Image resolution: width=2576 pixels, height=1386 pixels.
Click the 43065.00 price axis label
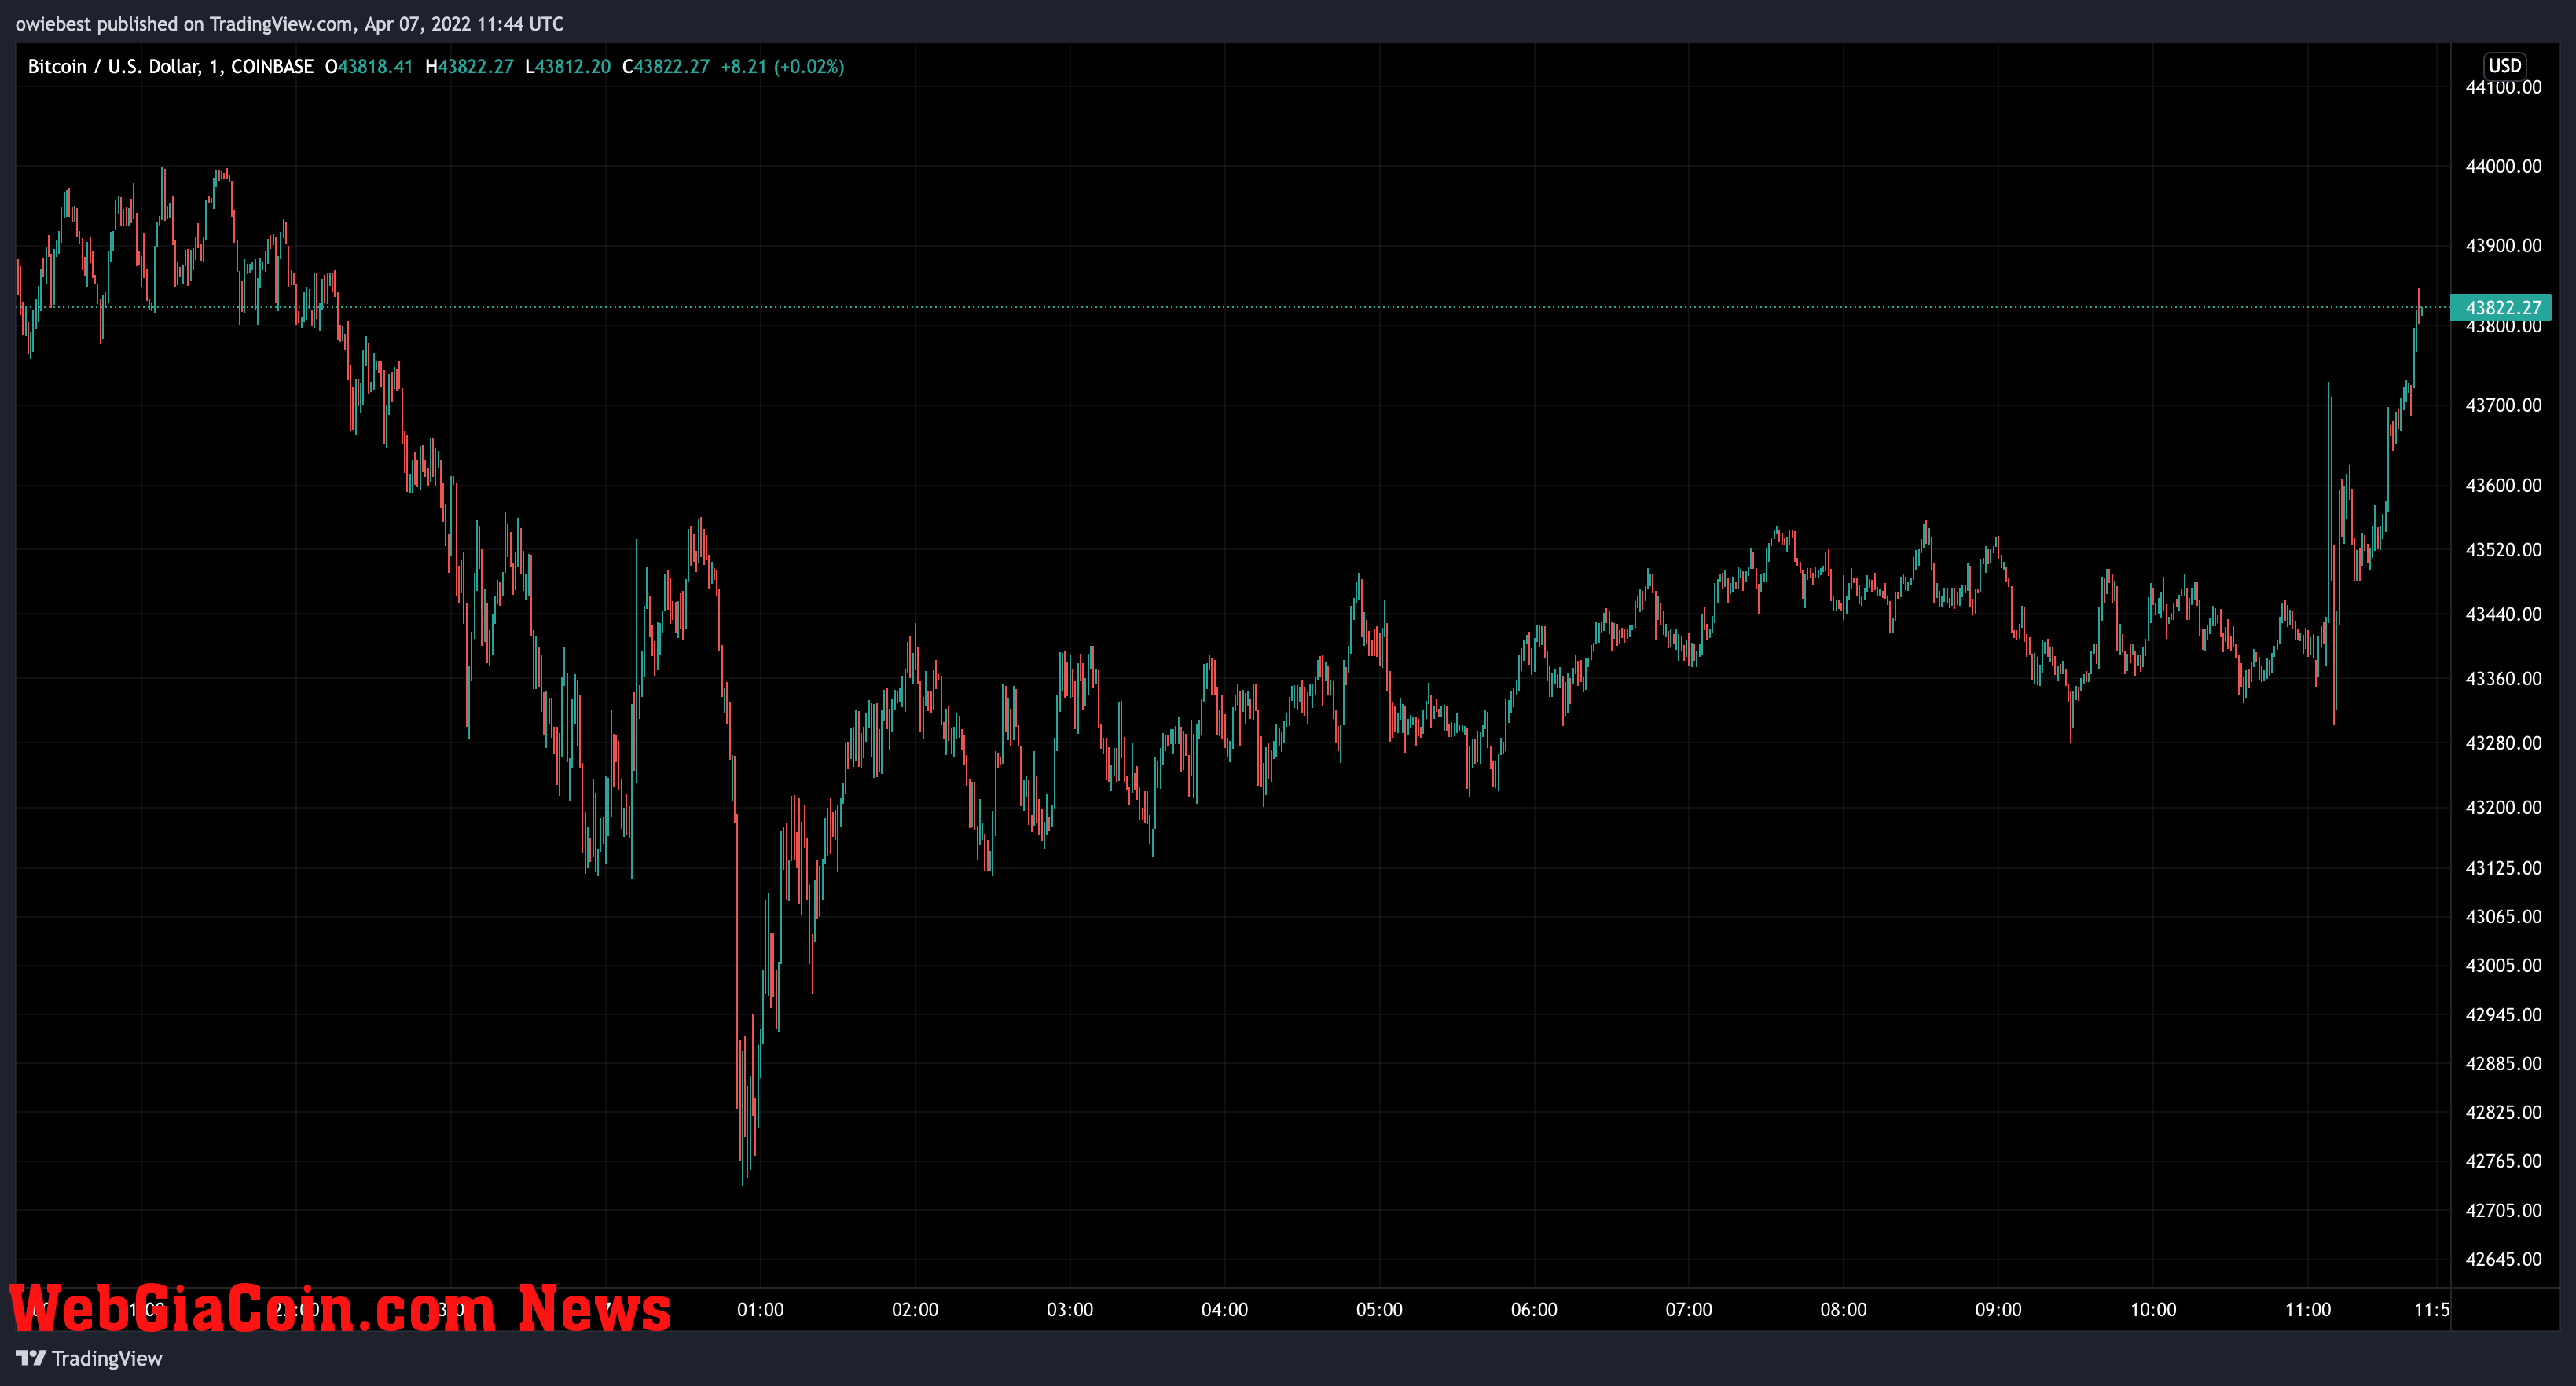click(x=2503, y=917)
